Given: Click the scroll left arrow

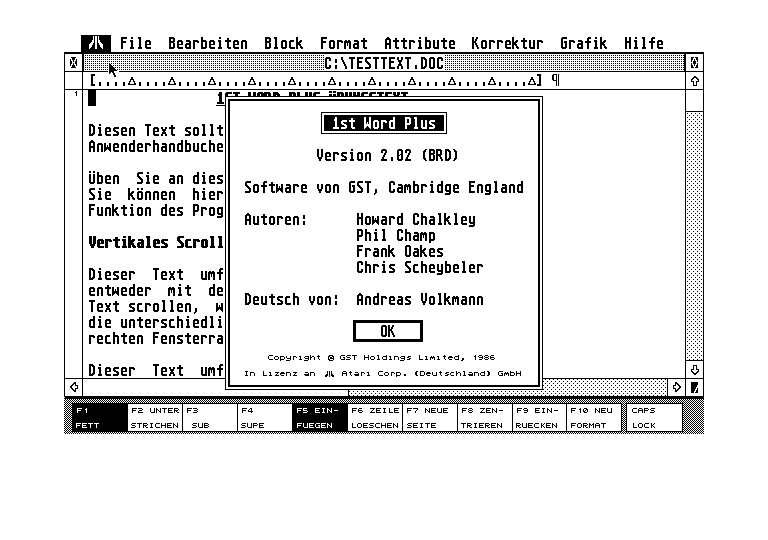Looking at the screenshot, I should 74,387.
